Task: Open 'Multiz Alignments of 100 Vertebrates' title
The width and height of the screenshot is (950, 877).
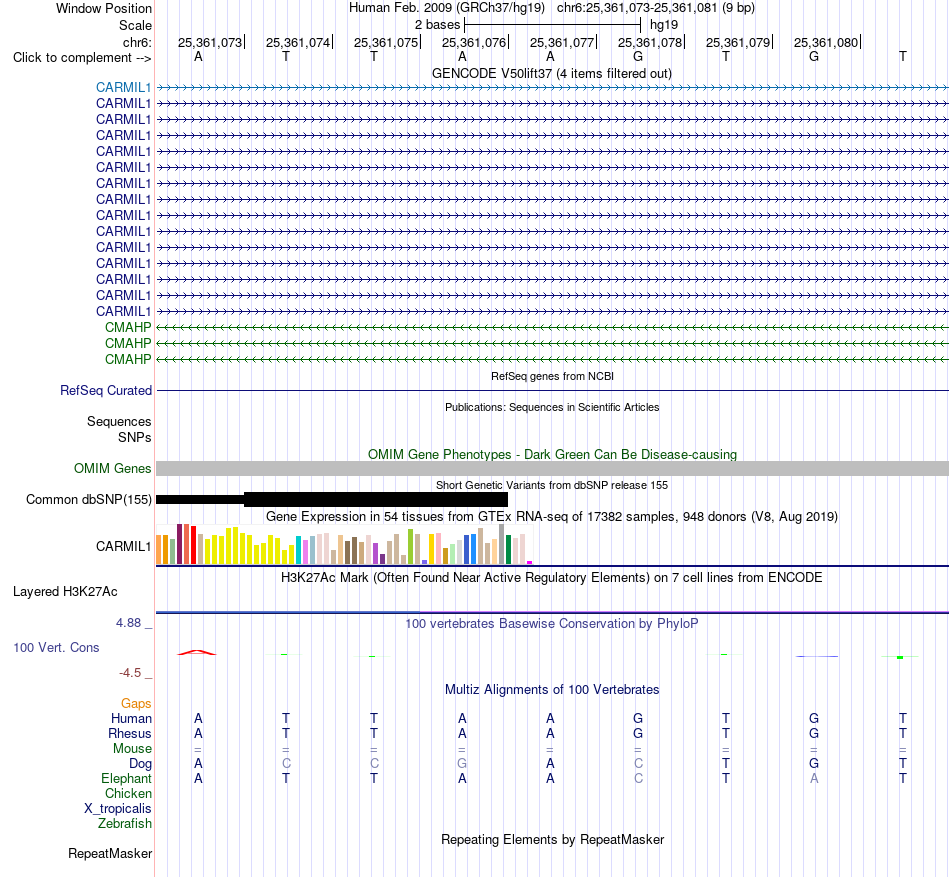Action: [x=552, y=689]
